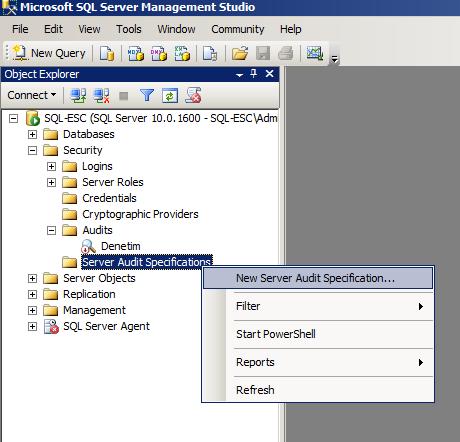
Task: Expand the SQL Server Agent node
Action: point(32,326)
